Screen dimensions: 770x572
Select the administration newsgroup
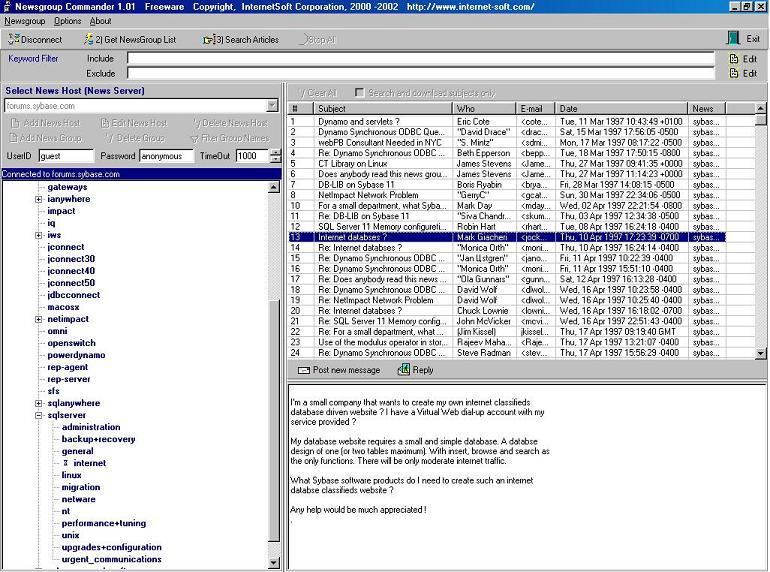[91, 427]
